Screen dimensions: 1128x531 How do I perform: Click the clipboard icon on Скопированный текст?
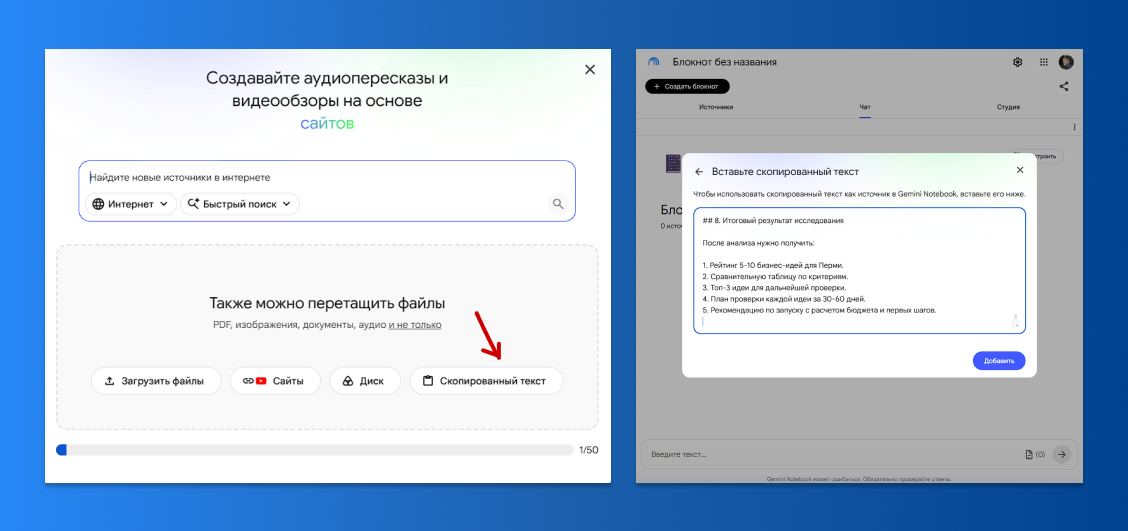tap(428, 381)
